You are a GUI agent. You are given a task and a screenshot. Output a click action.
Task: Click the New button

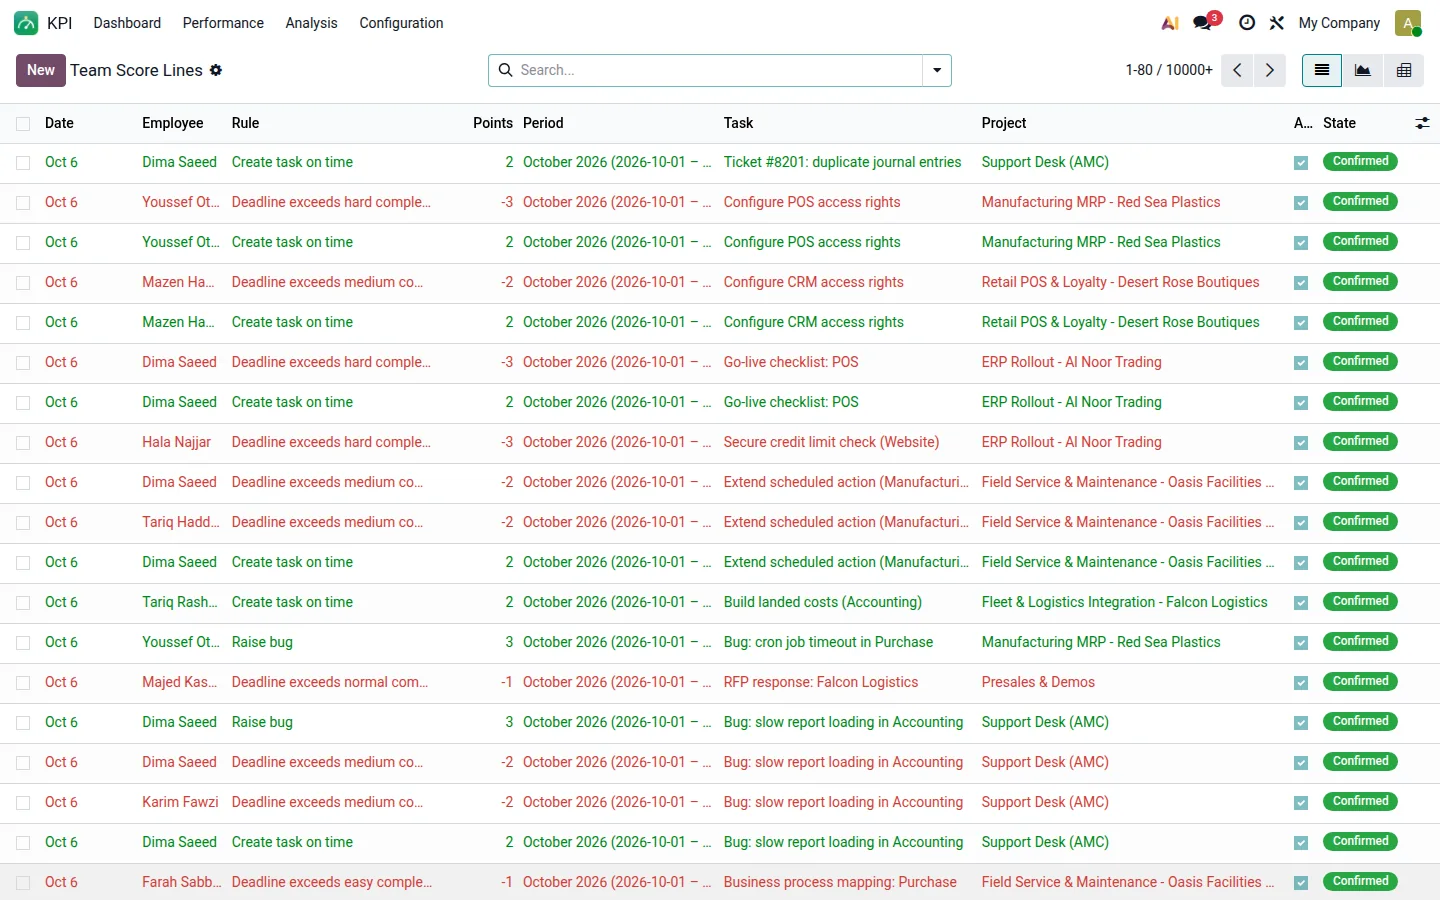pos(41,70)
